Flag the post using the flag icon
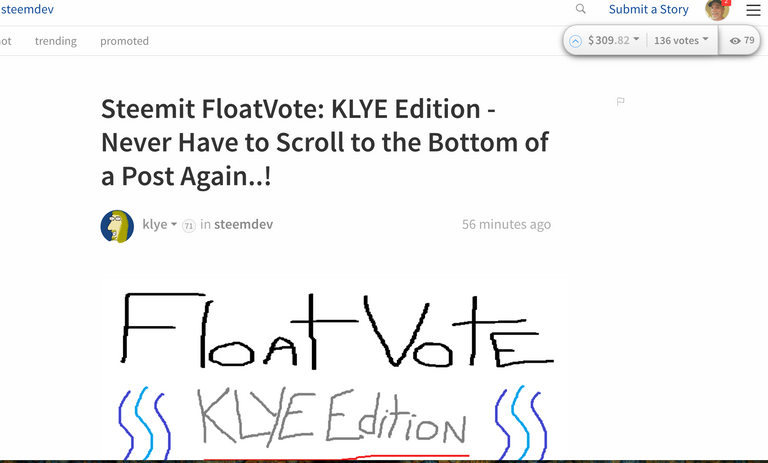Screen dimensions: 768x463 pos(621,101)
